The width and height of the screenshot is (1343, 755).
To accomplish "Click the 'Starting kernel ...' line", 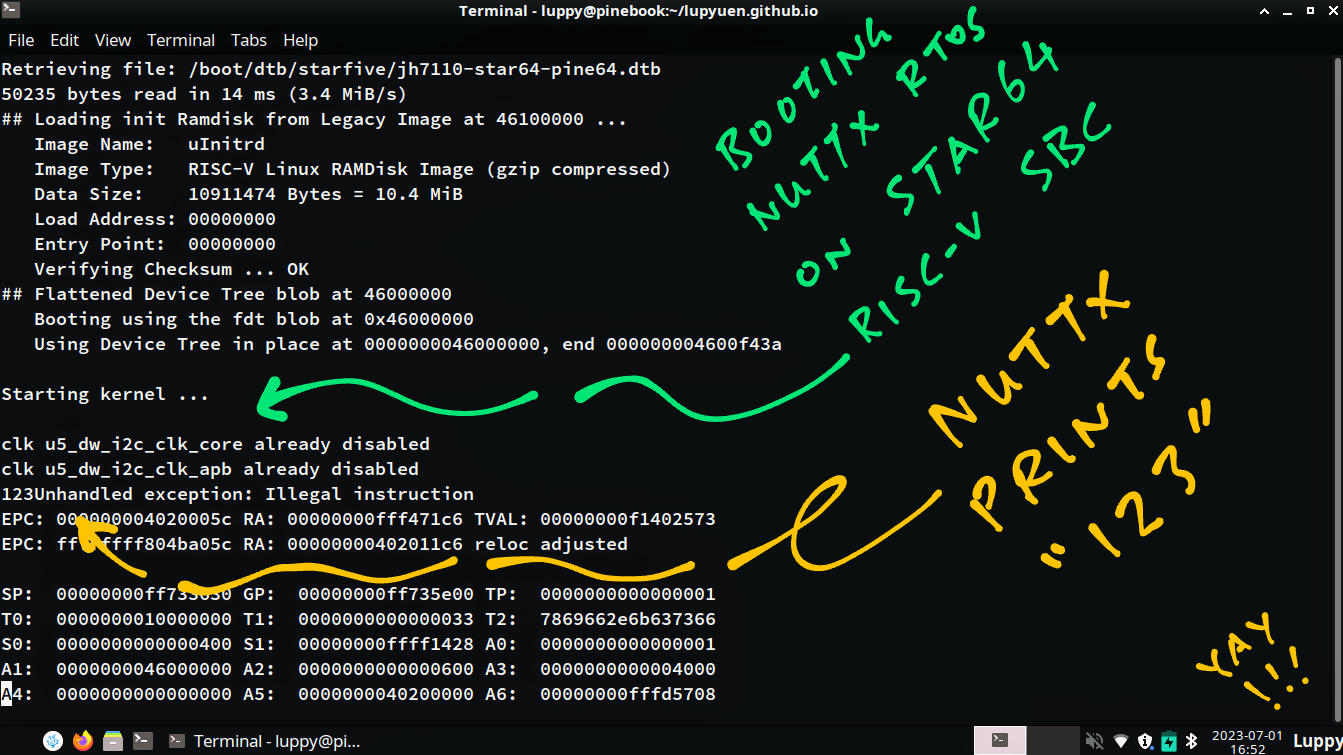I will [105, 394].
